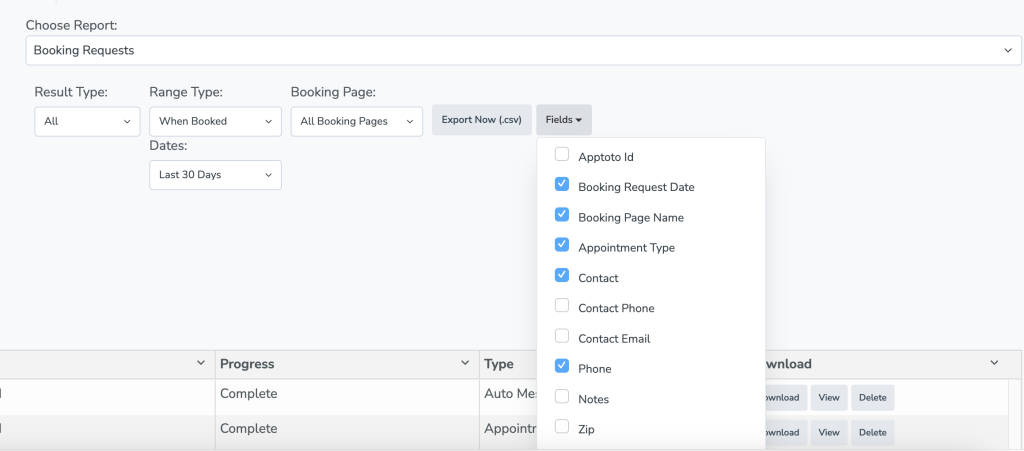Open the All Booking Pages dropdown
The height and width of the screenshot is (451, 1024).
tap(357, 121)
